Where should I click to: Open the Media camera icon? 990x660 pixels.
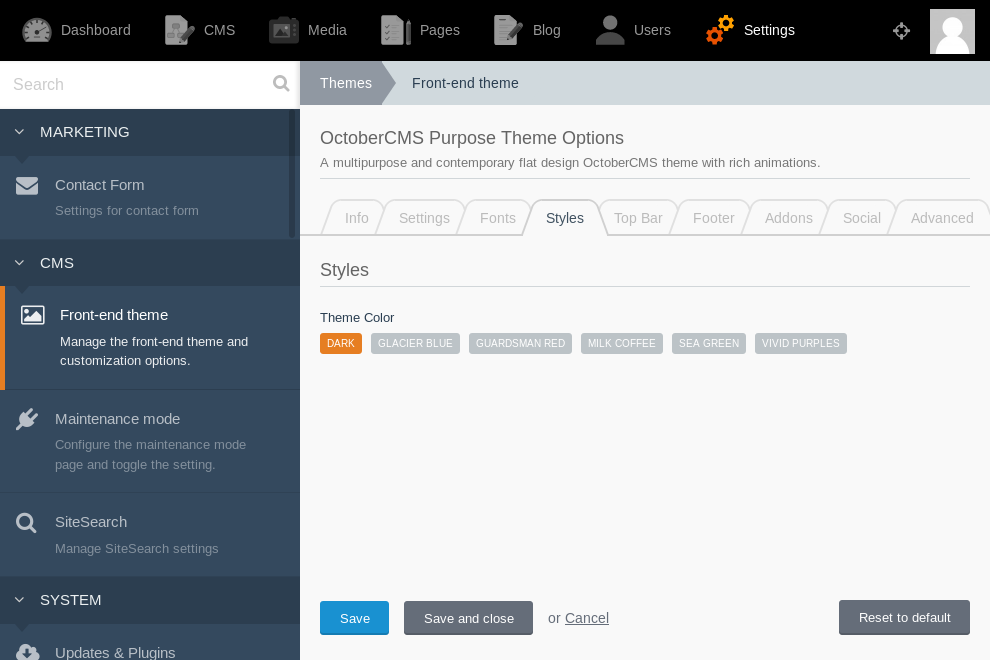pos(283,30)
